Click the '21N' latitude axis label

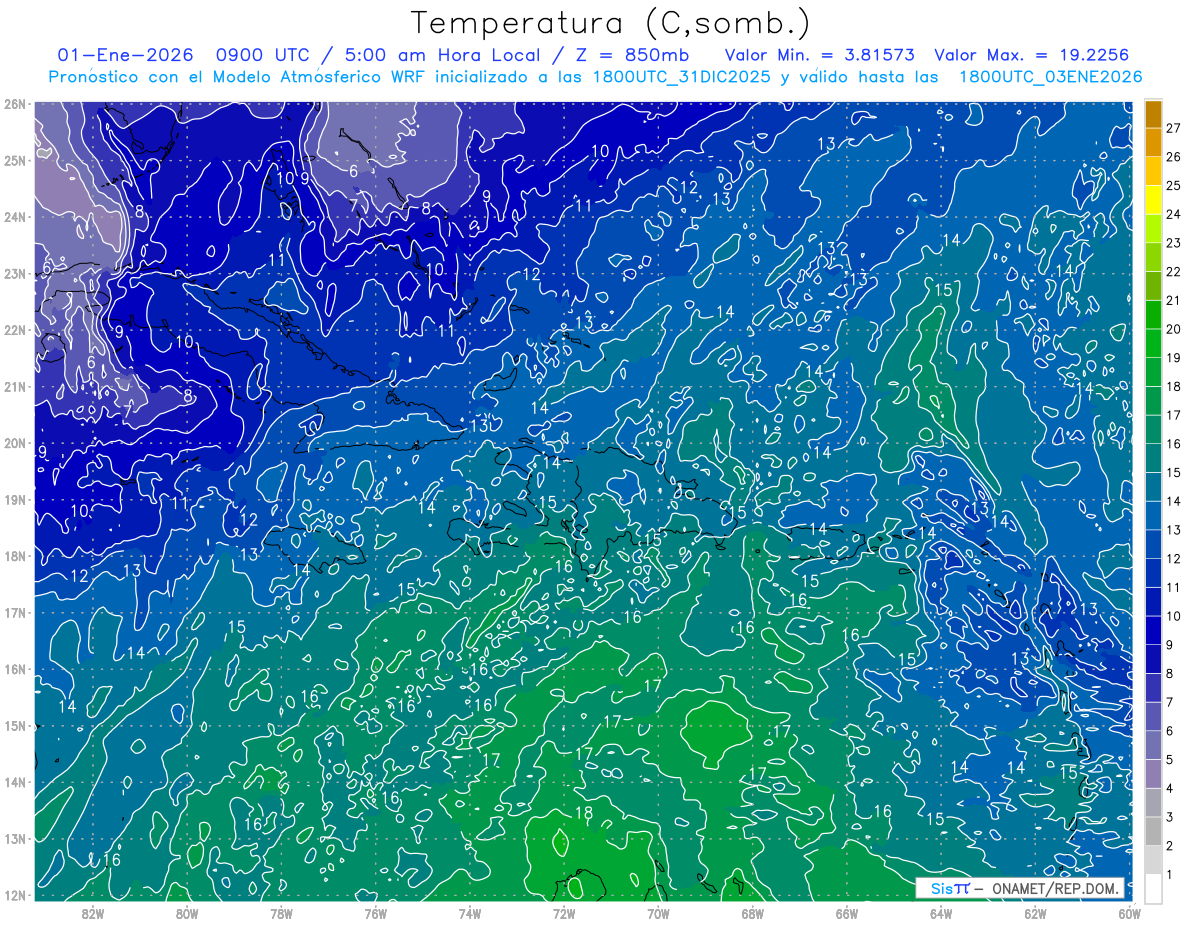coord(14,386)
